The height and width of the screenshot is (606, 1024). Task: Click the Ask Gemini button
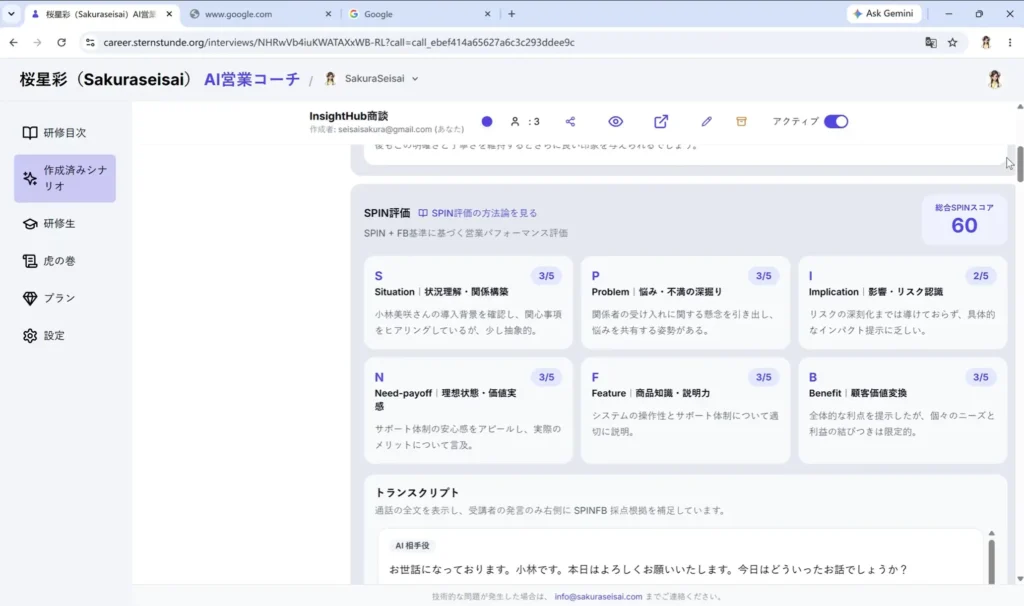coord(884,14)
